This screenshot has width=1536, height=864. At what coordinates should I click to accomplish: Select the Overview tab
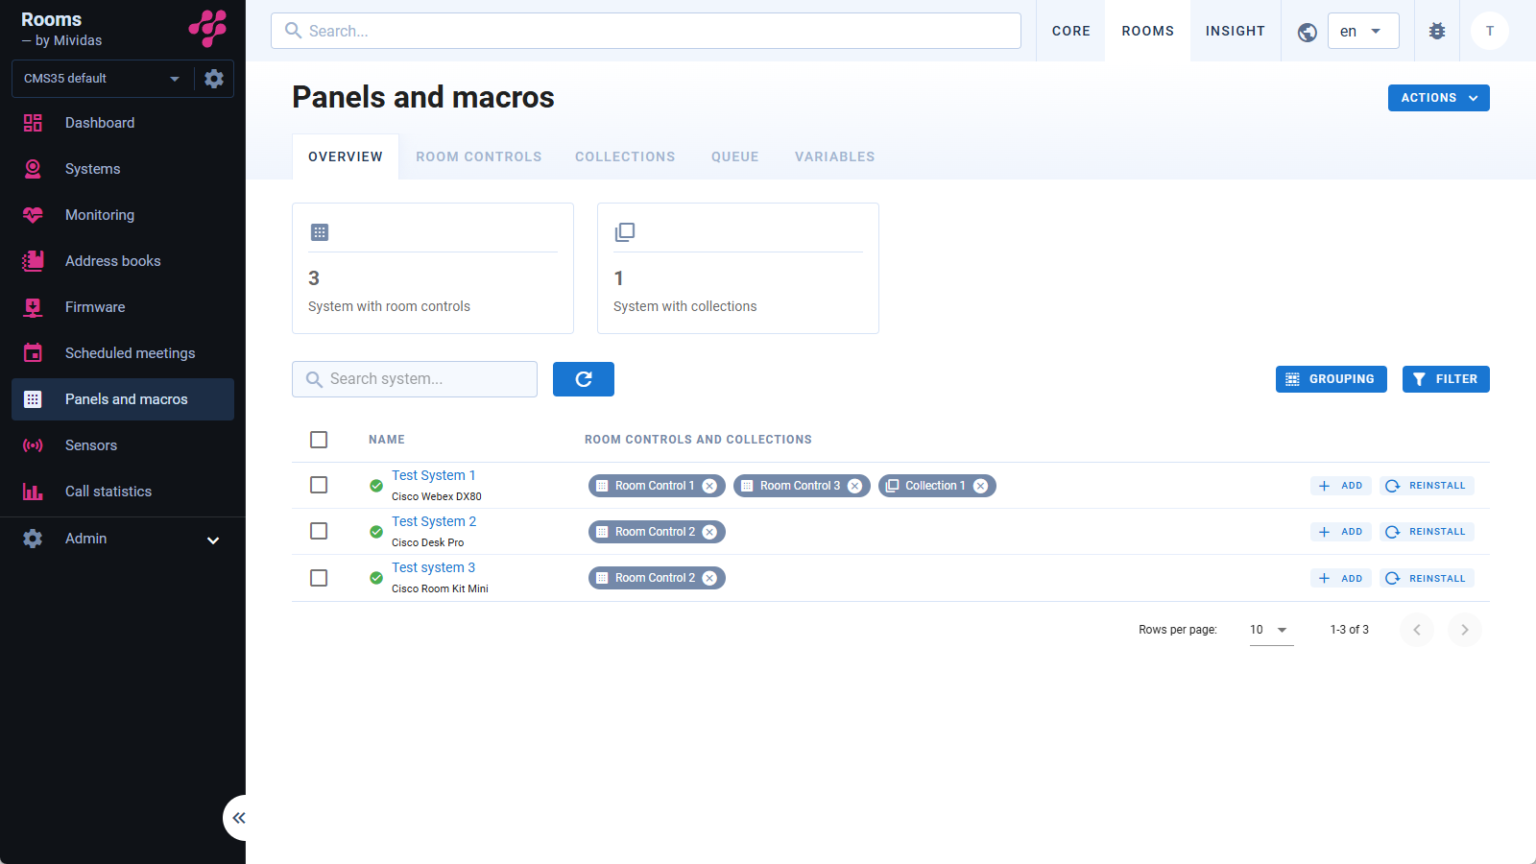pyautogui.click(x=345, y=157)
